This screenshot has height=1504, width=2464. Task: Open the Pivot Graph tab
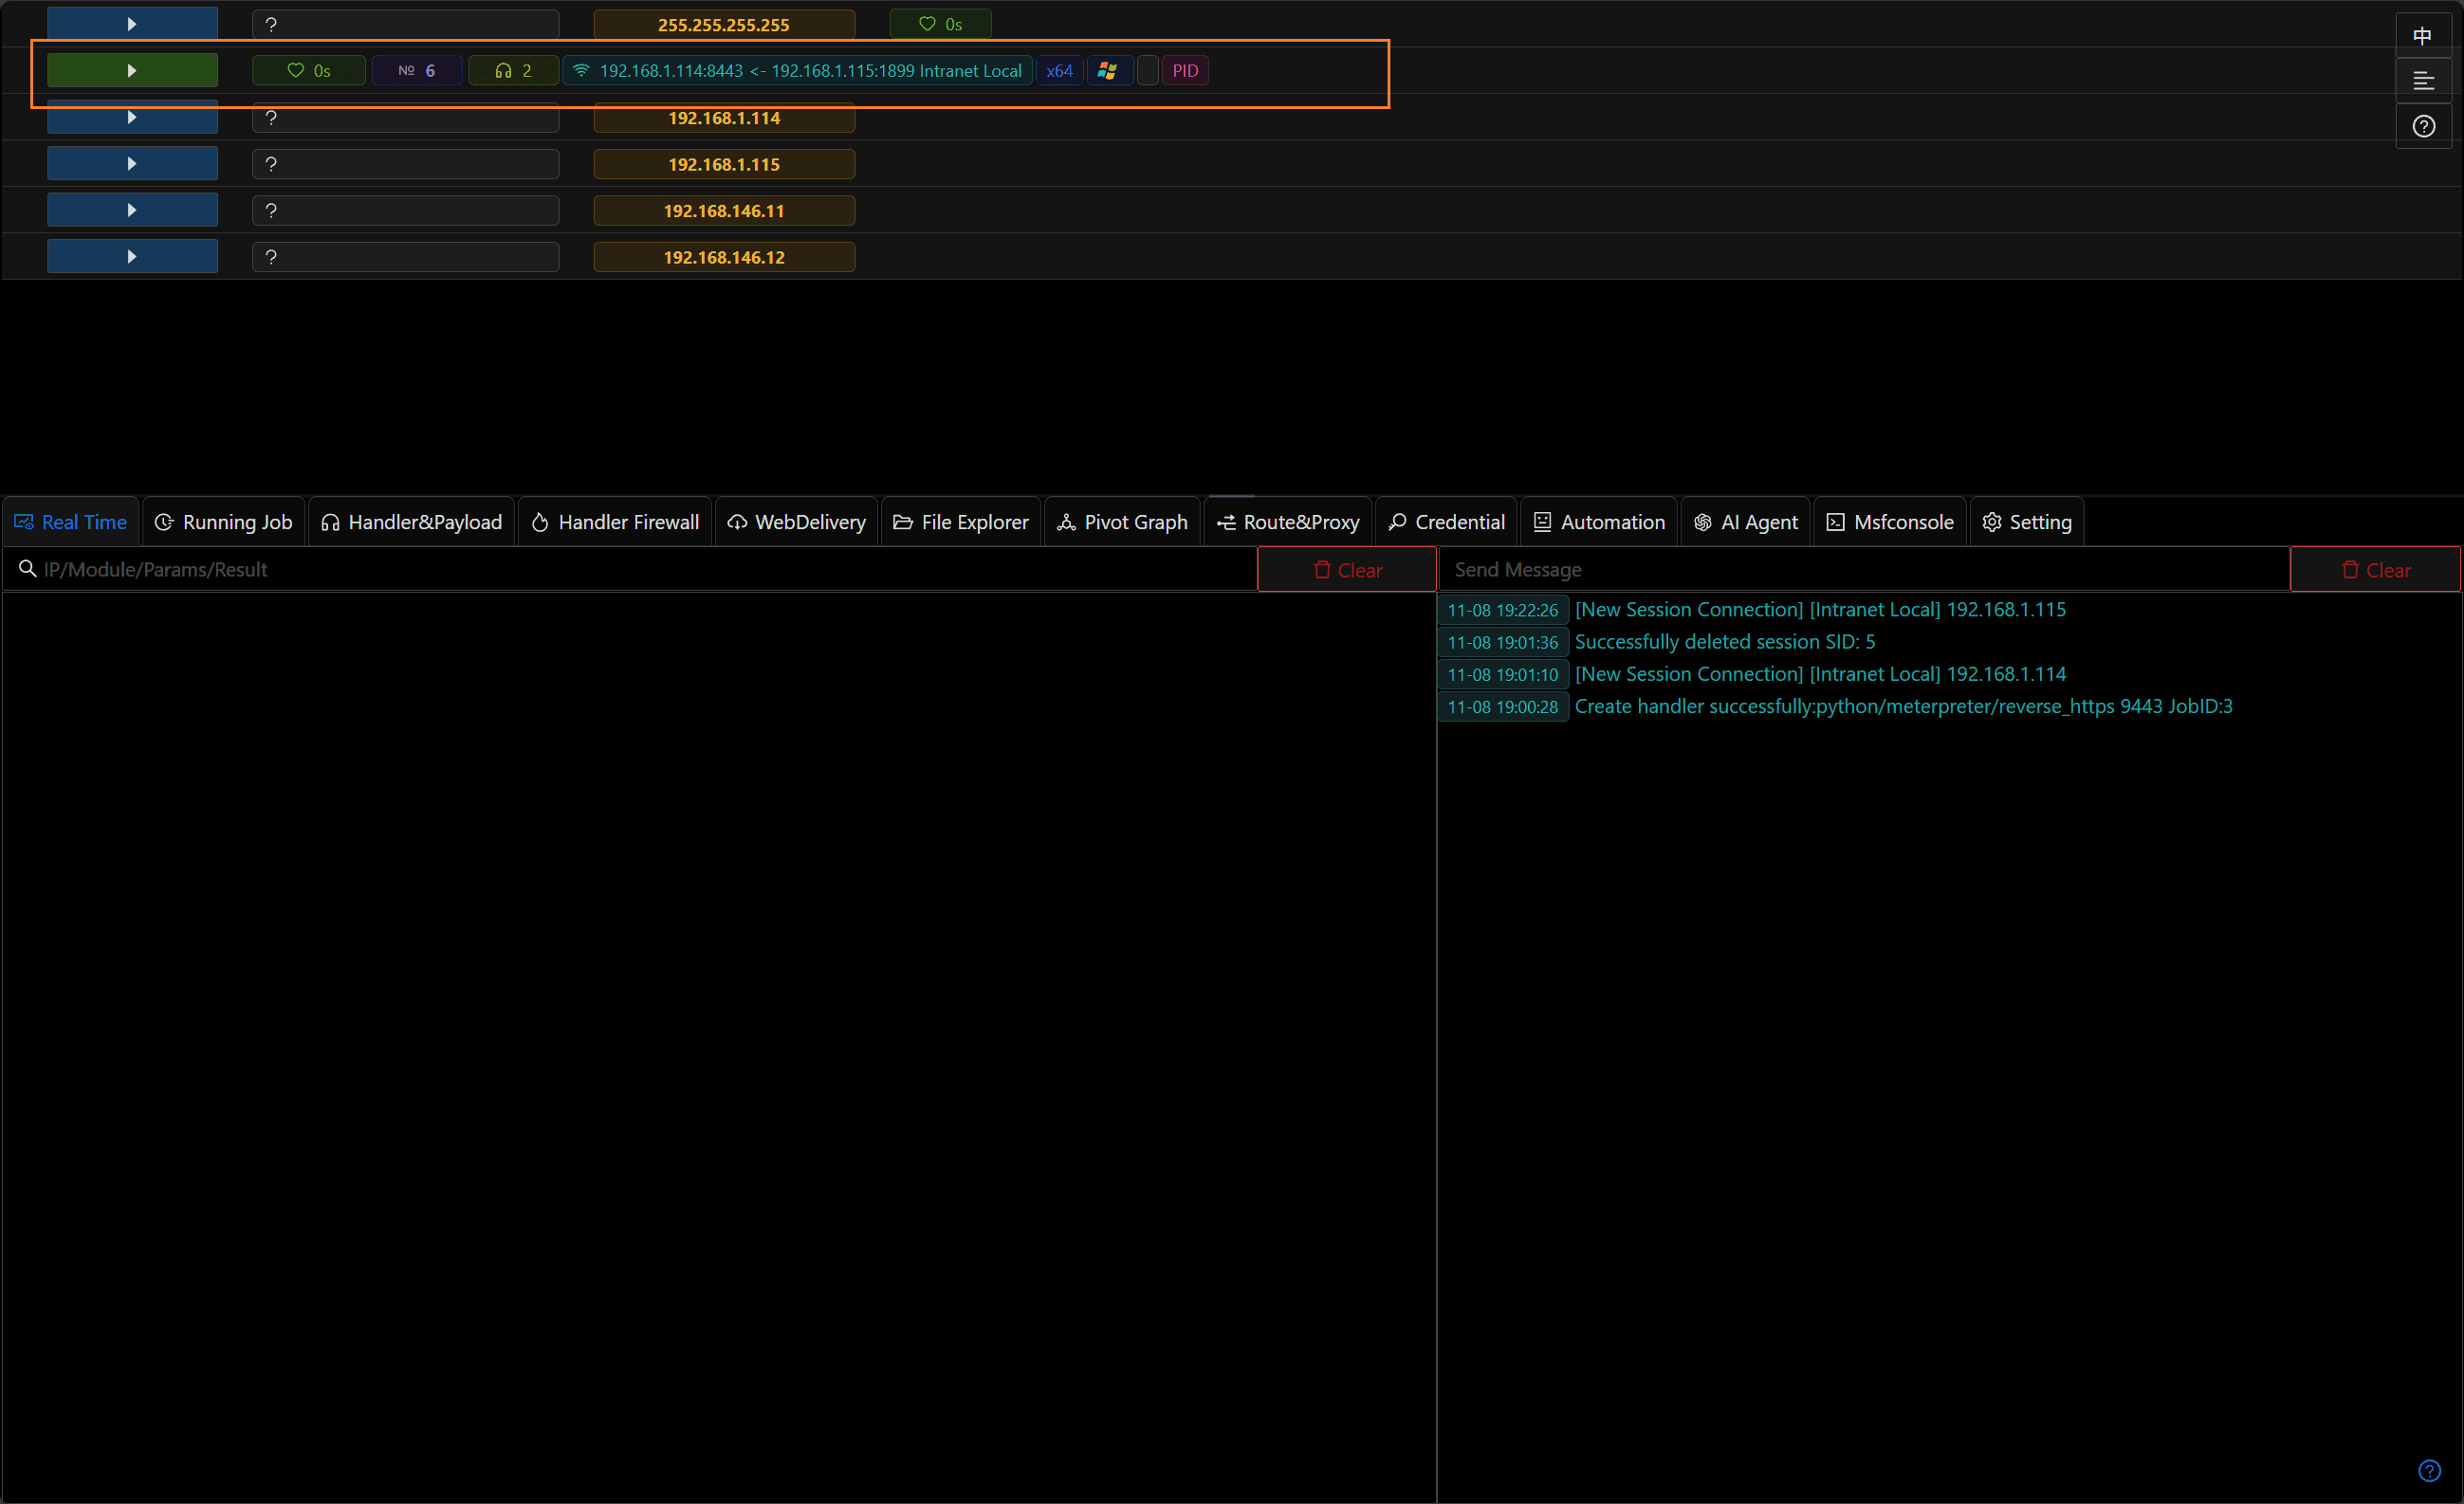coord(1122,522)
